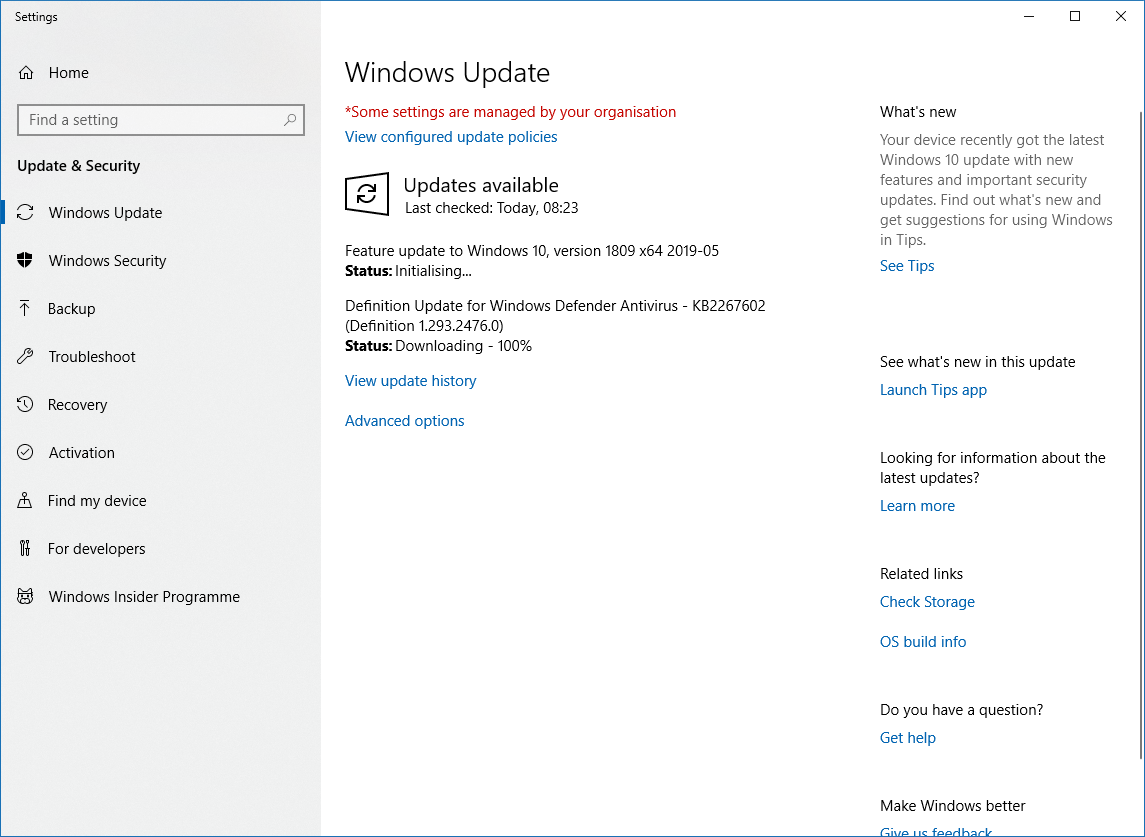The height and width of the screenshot is (837, 1145).
Task: Click Definition Update KB2267602 text
Action: [x=555, y=316]
